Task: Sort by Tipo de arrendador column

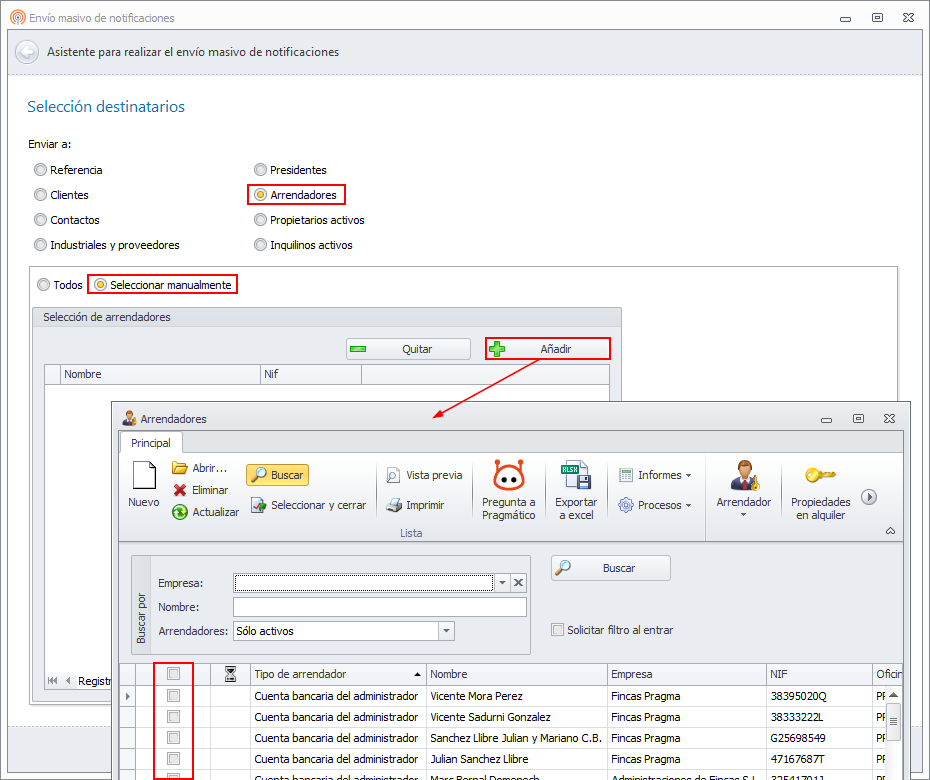Action: 338,674
